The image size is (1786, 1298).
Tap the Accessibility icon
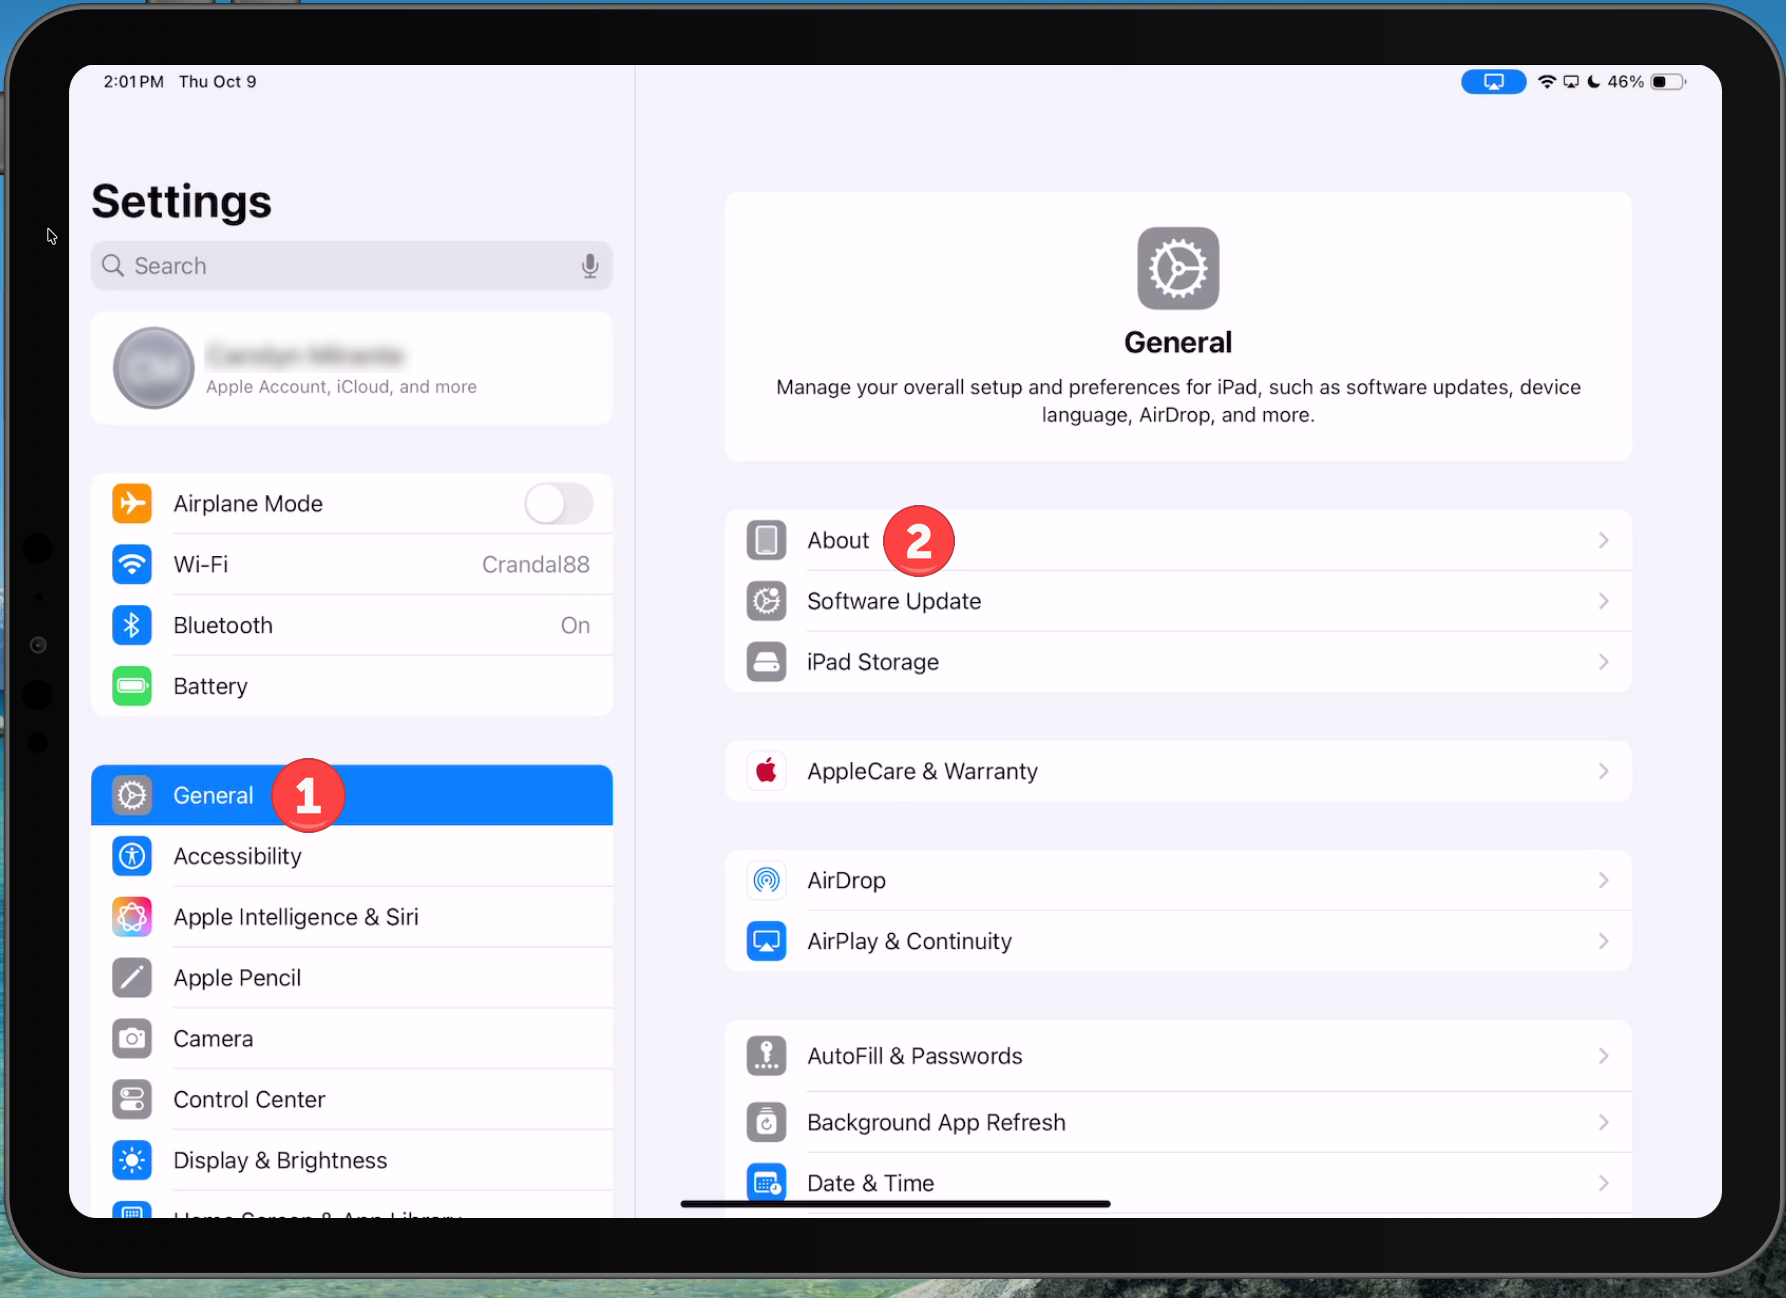point(132,856)
